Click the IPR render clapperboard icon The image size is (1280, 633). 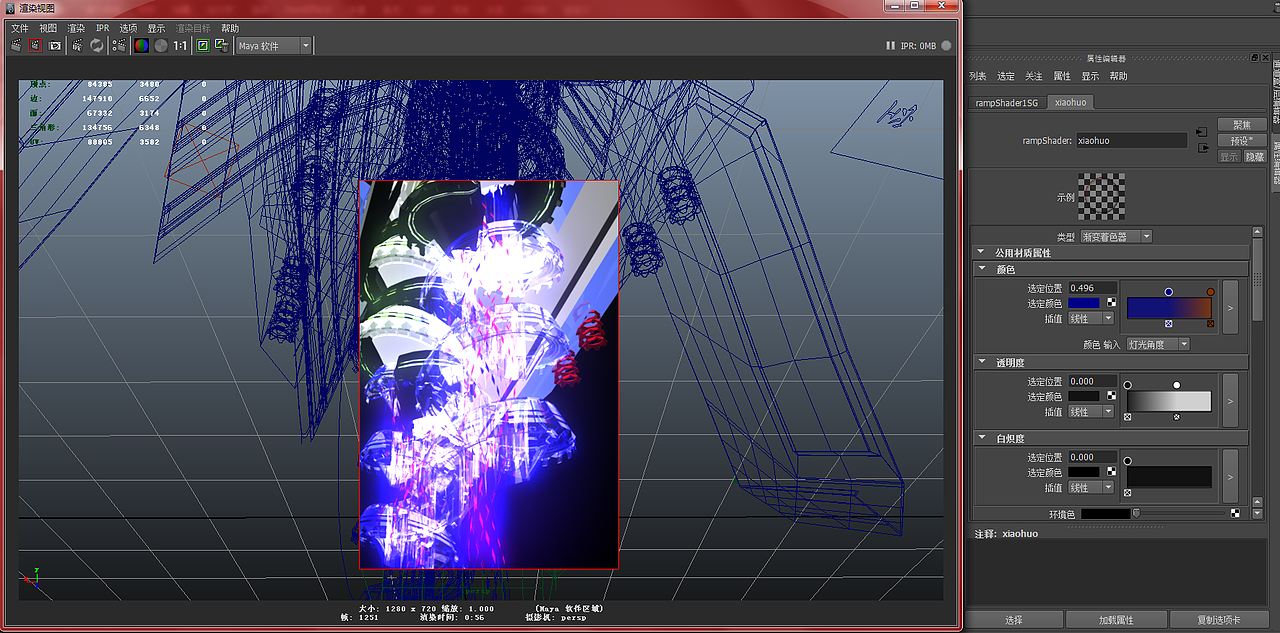pos(77,45)
